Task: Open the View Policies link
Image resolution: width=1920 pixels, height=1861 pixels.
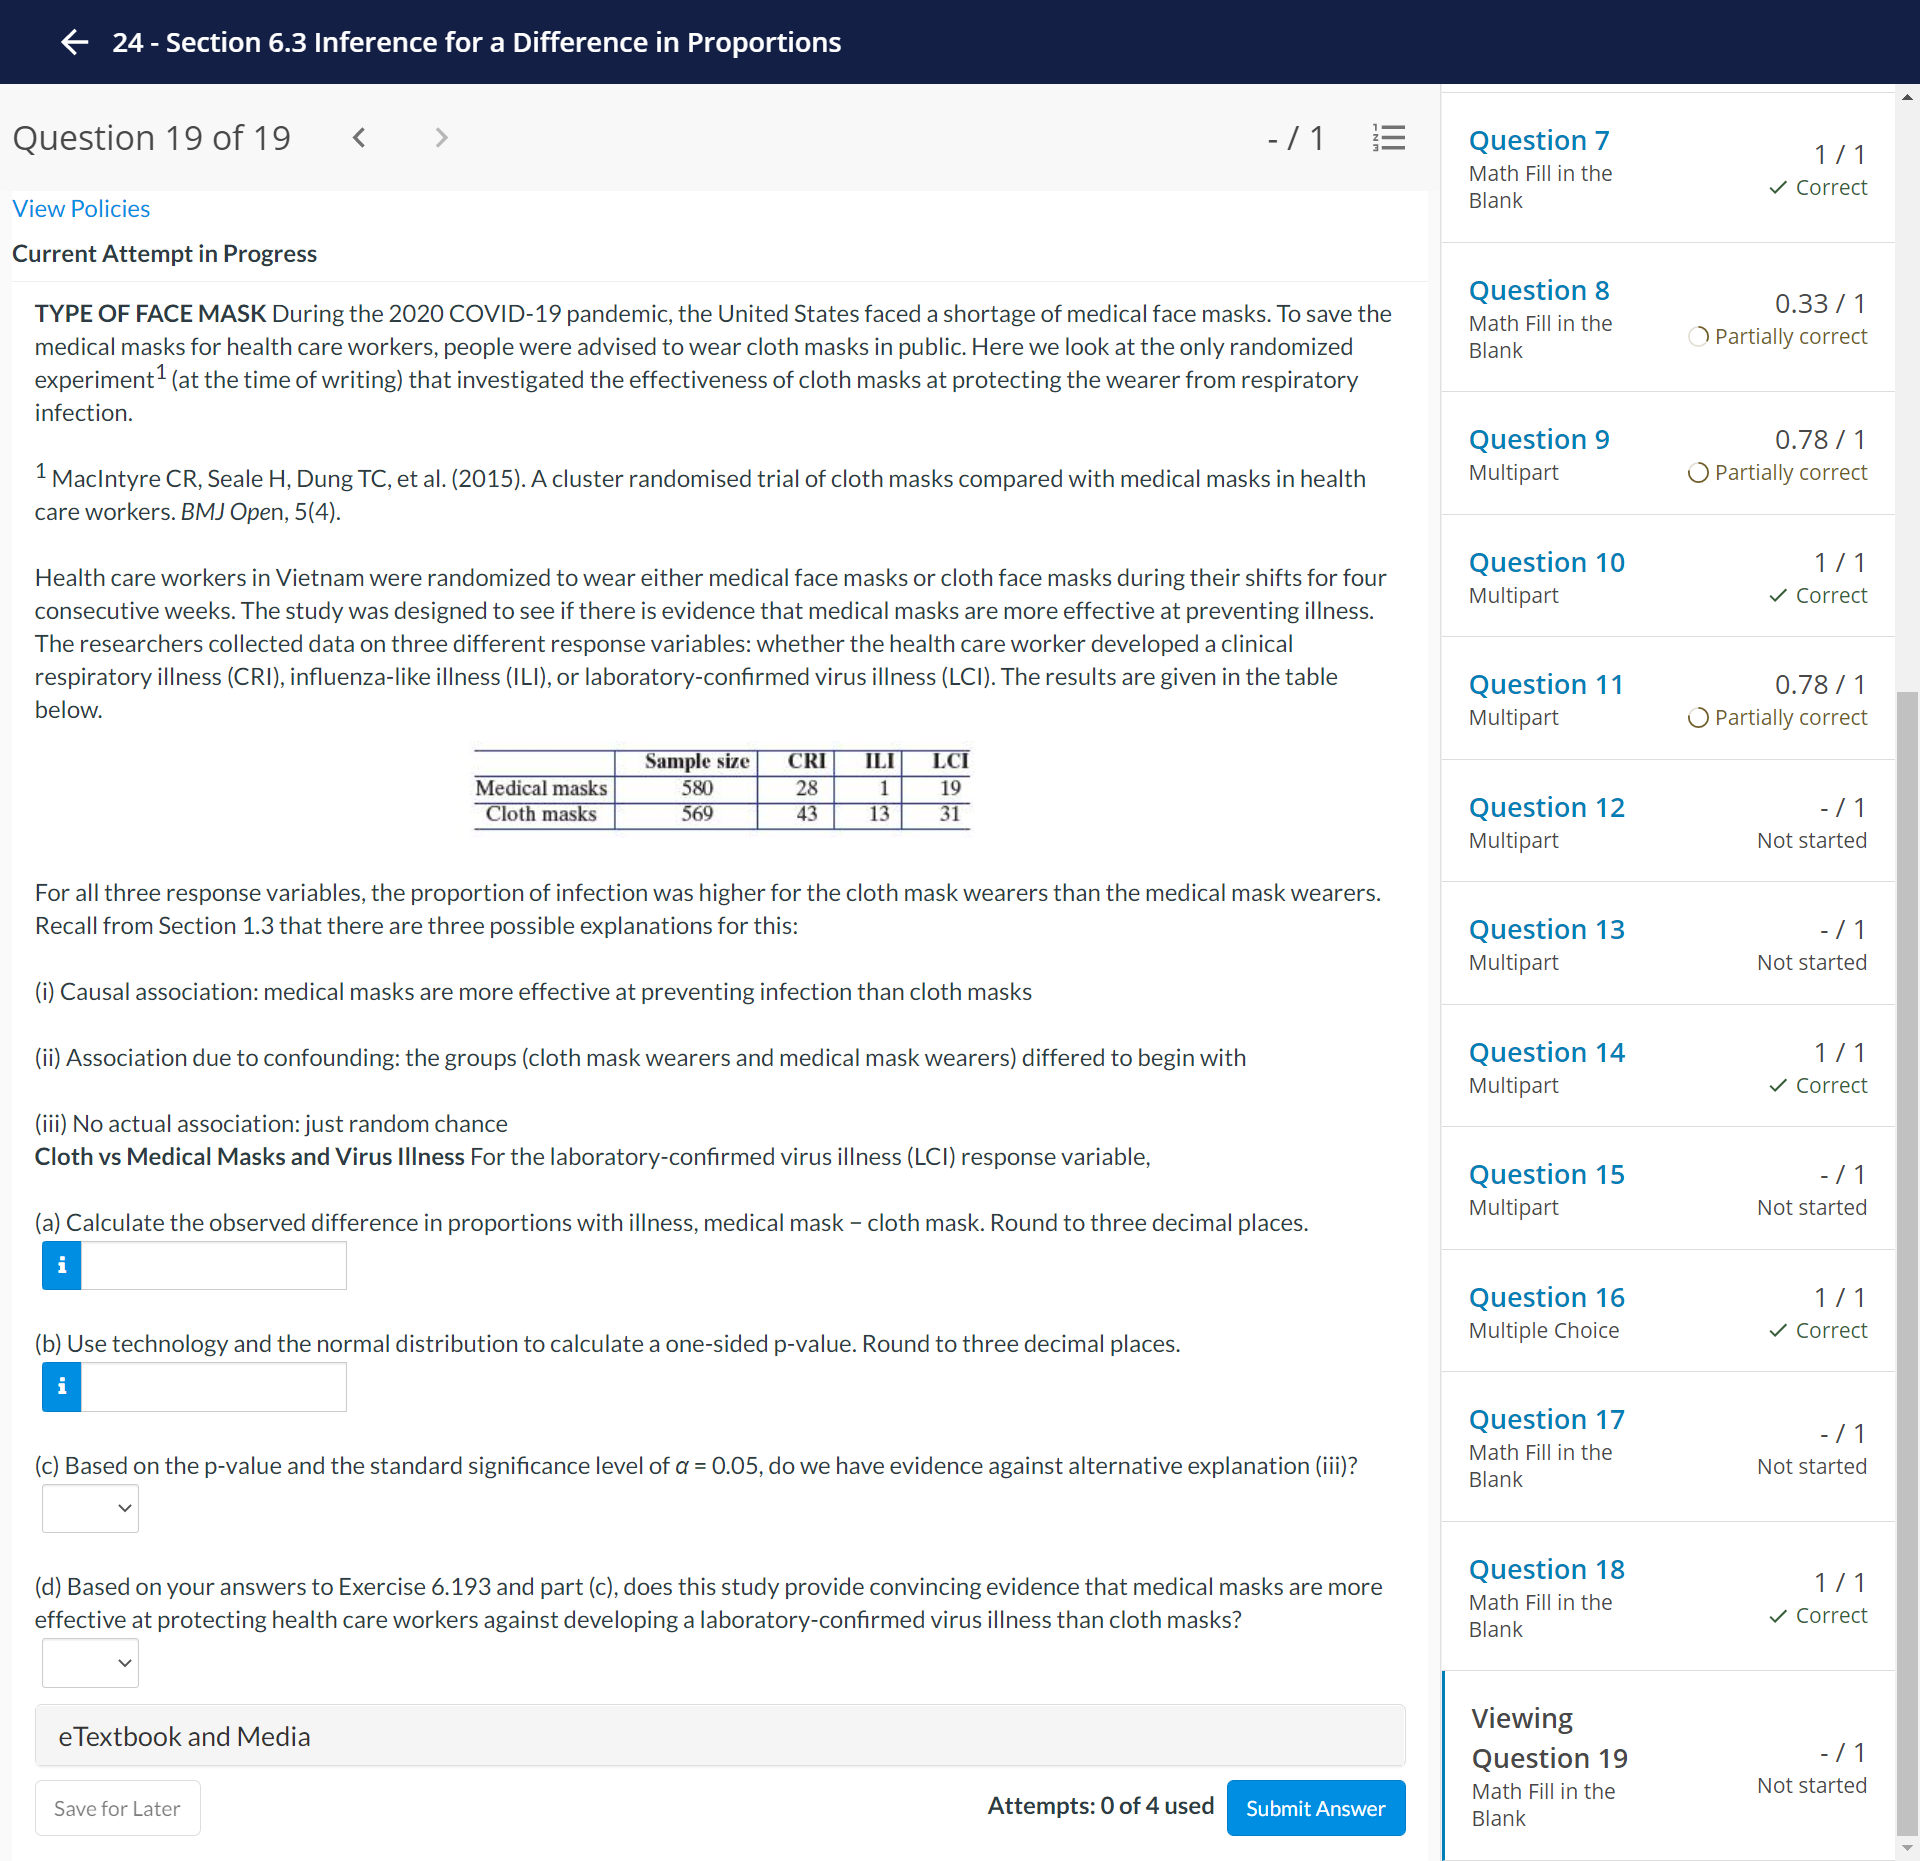Action: pos(81,208)
